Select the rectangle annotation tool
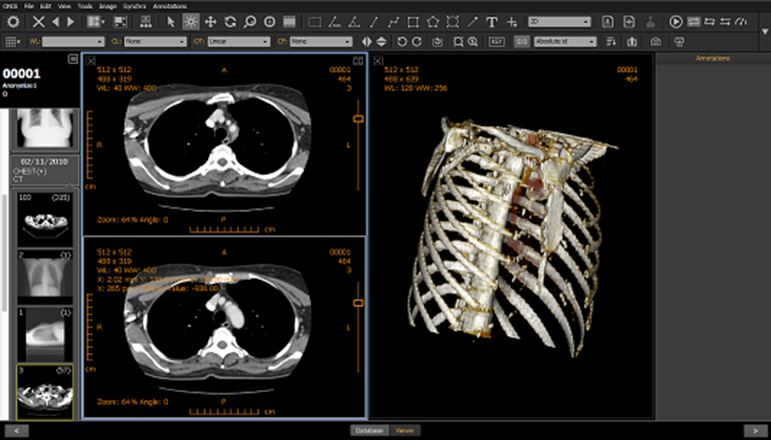The width and height of the screenshot is (771, 440). pyautogui.click(x=315, y=22)
